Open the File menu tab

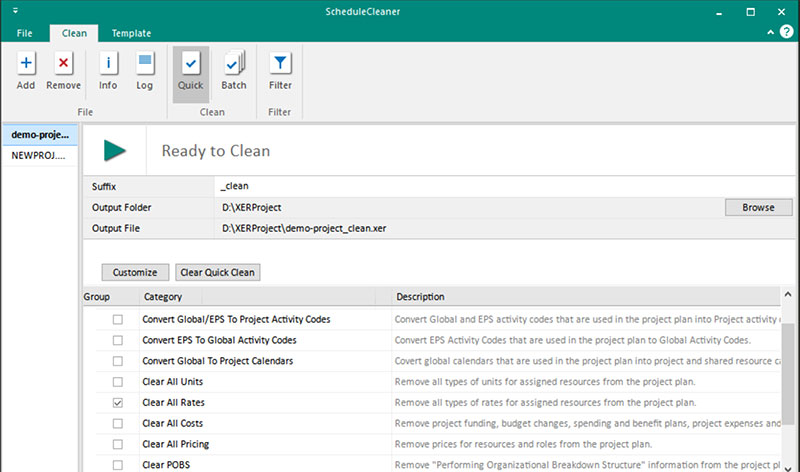24,33
